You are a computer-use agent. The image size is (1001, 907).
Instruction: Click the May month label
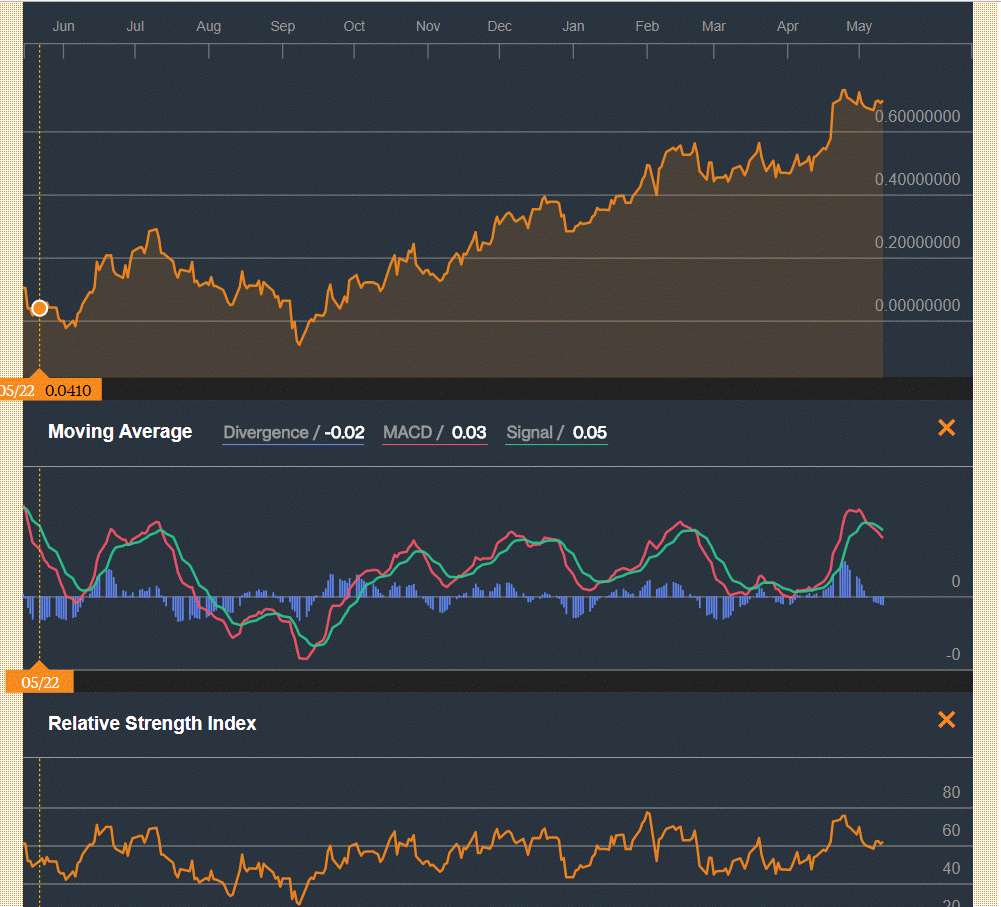(859, 27)
